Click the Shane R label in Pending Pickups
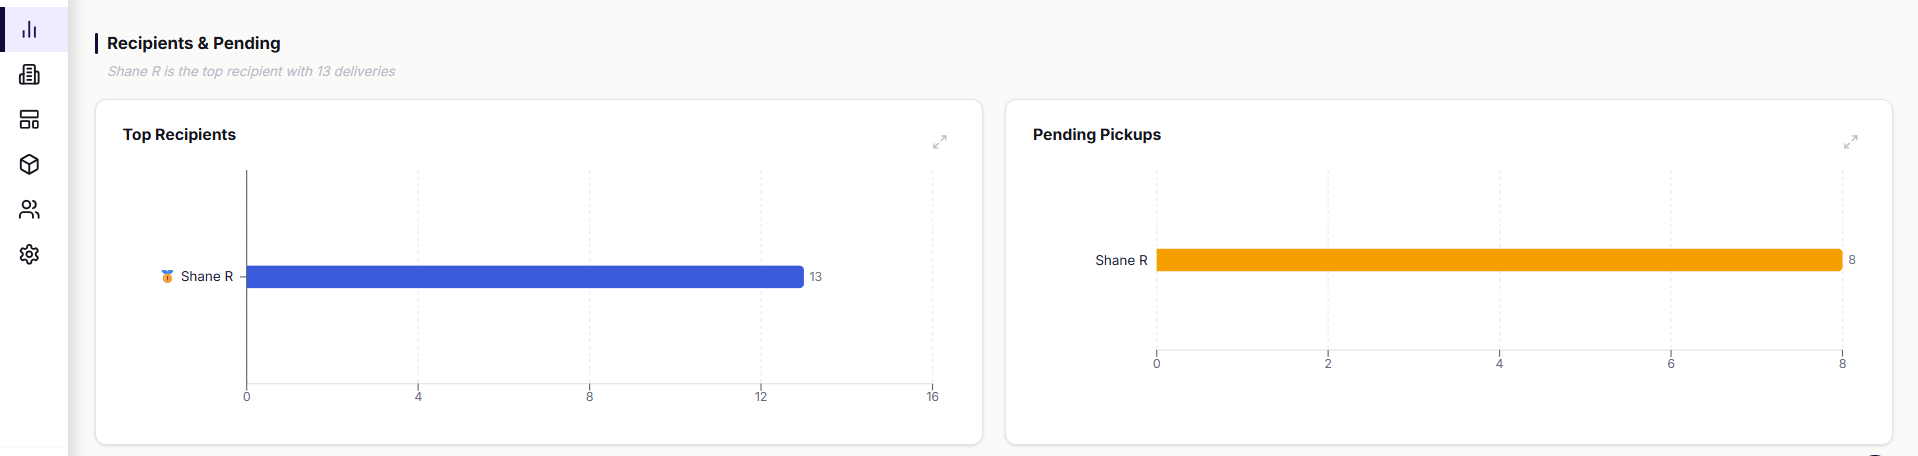This screenshot has width=1918, height=456. tap(1121, 260)
